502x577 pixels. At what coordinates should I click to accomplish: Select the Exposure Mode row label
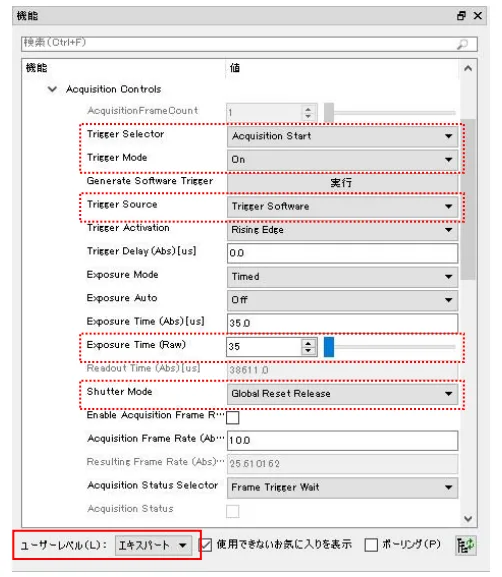[x=123, y=275]
